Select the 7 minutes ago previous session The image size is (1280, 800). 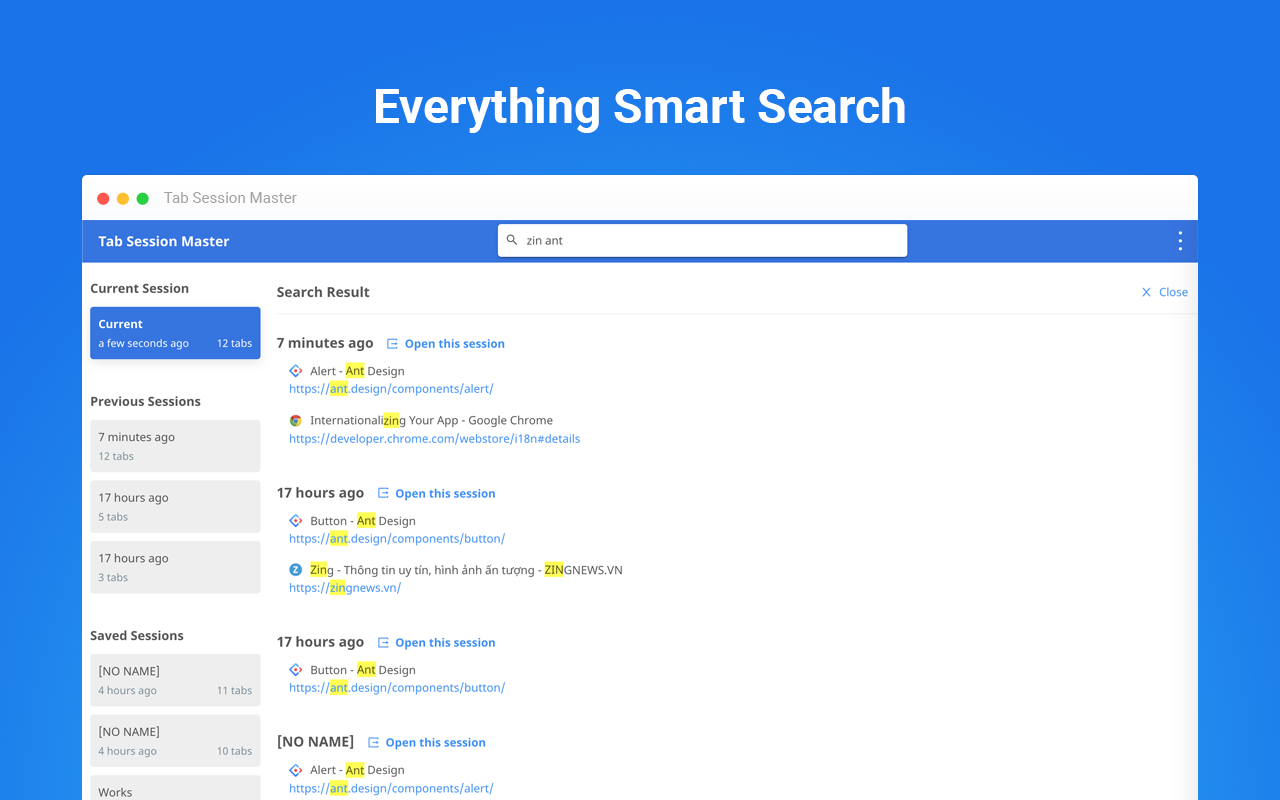tap(175, 446)
